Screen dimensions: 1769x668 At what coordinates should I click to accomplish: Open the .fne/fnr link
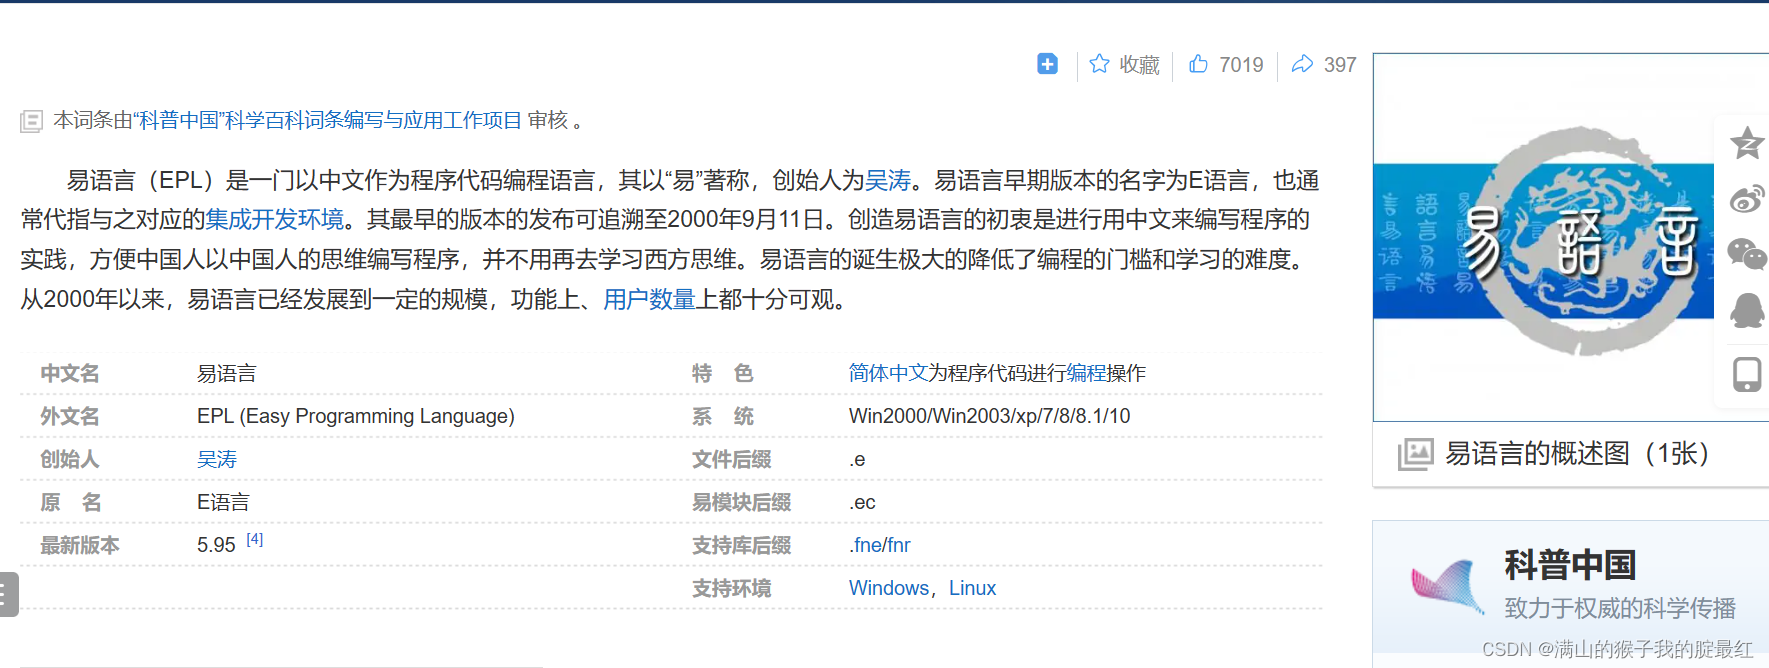[x=880, y=545]
